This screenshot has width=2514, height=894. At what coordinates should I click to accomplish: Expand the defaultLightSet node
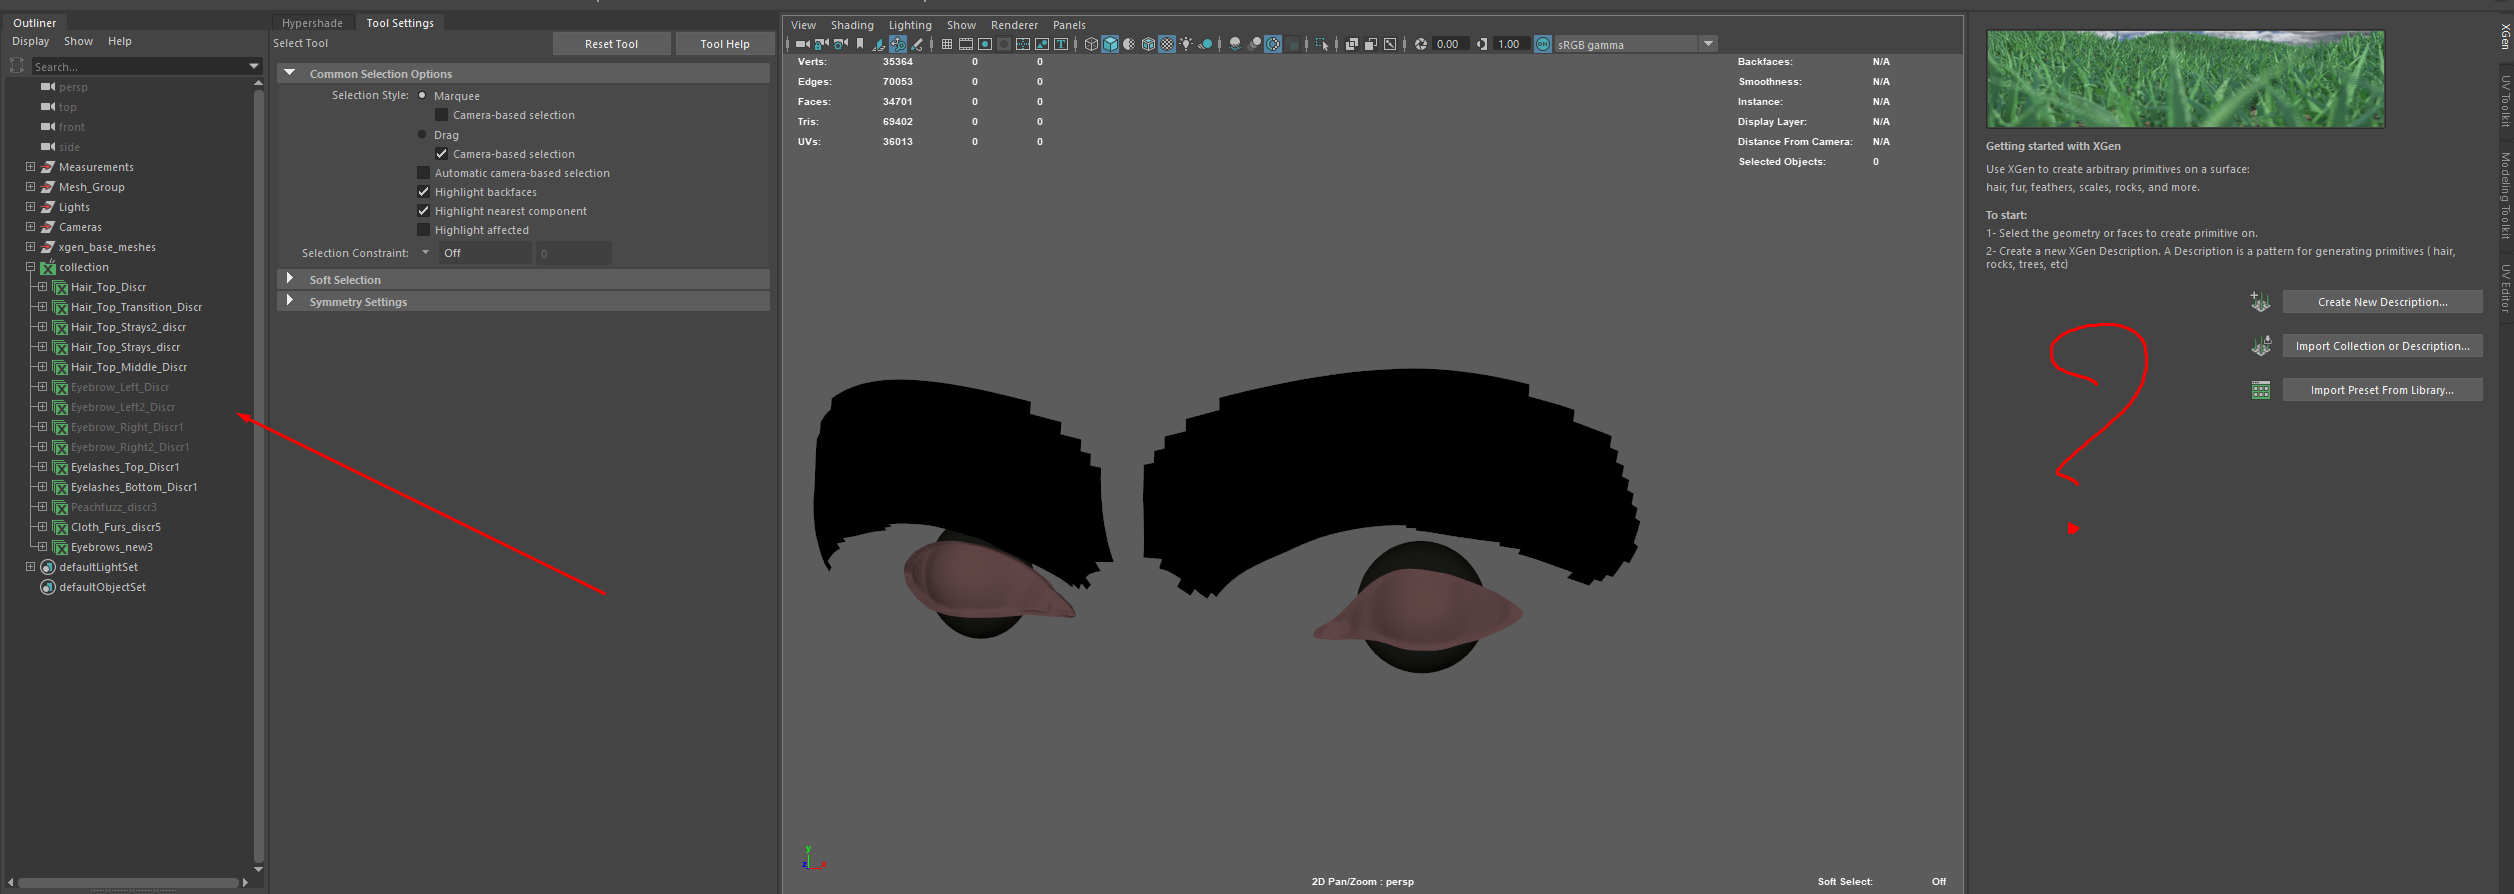coord(30,567)
